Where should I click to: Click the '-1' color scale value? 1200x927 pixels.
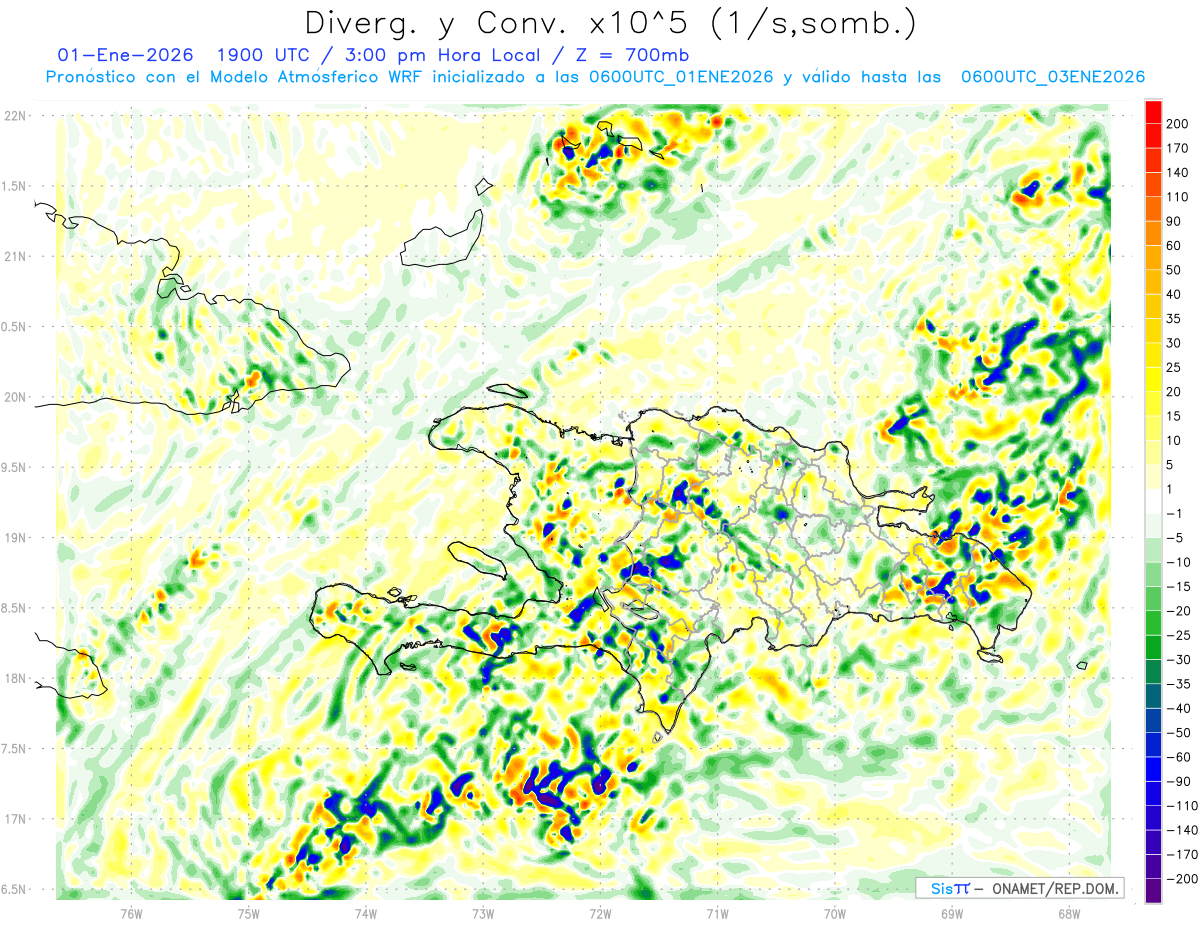[1176, 513]
